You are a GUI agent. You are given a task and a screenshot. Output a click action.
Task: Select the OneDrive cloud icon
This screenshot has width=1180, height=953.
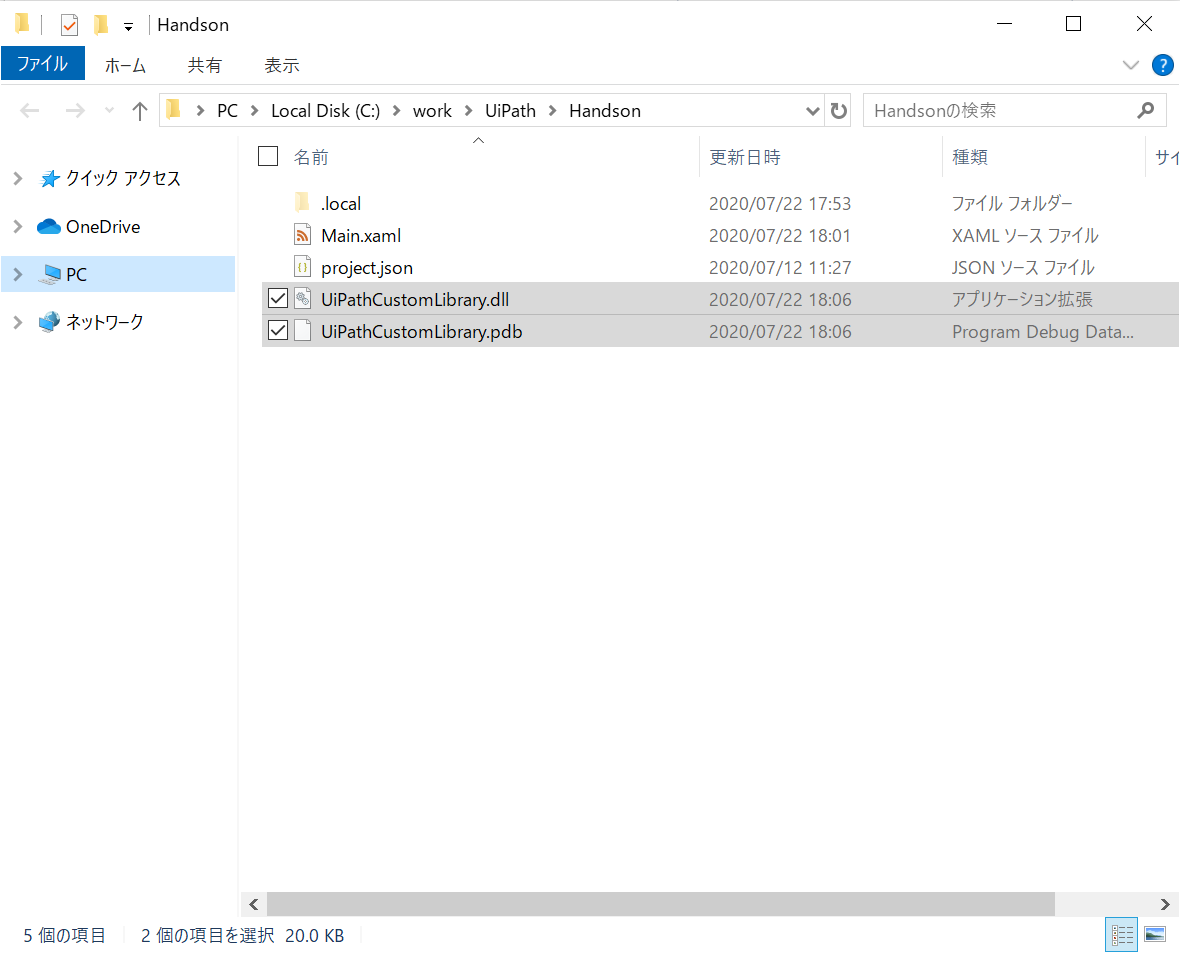point(49,226)
